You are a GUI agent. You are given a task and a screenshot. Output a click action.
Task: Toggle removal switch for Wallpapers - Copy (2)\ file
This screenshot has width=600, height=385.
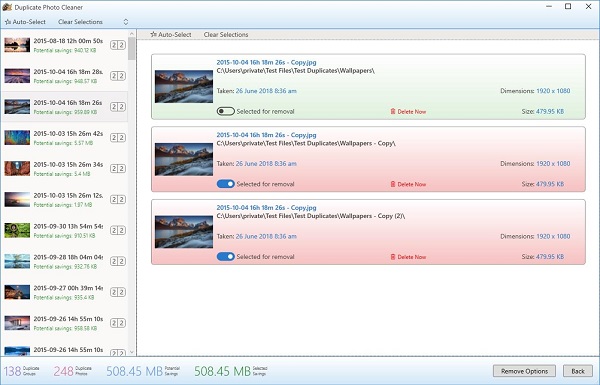click(x=225, y=257)
